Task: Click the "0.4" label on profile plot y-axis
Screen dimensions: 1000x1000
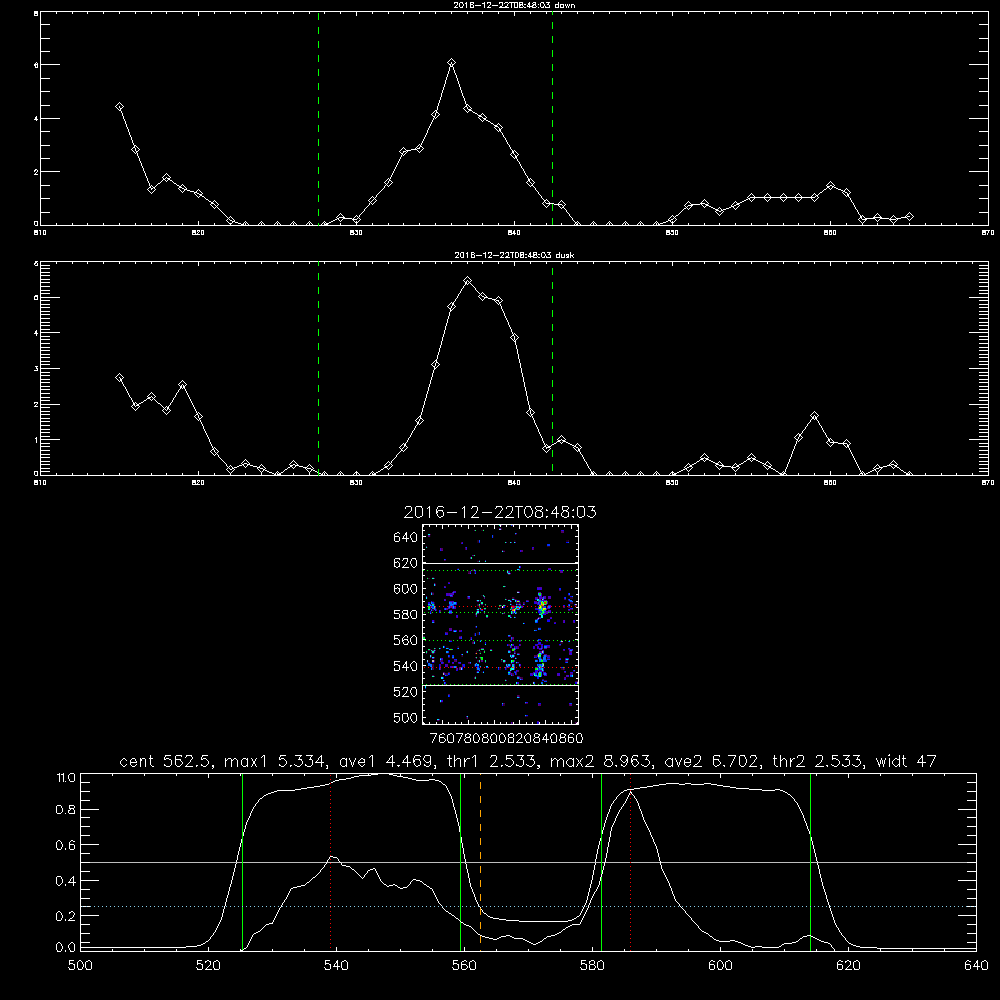Action: [x=66, y=881]
